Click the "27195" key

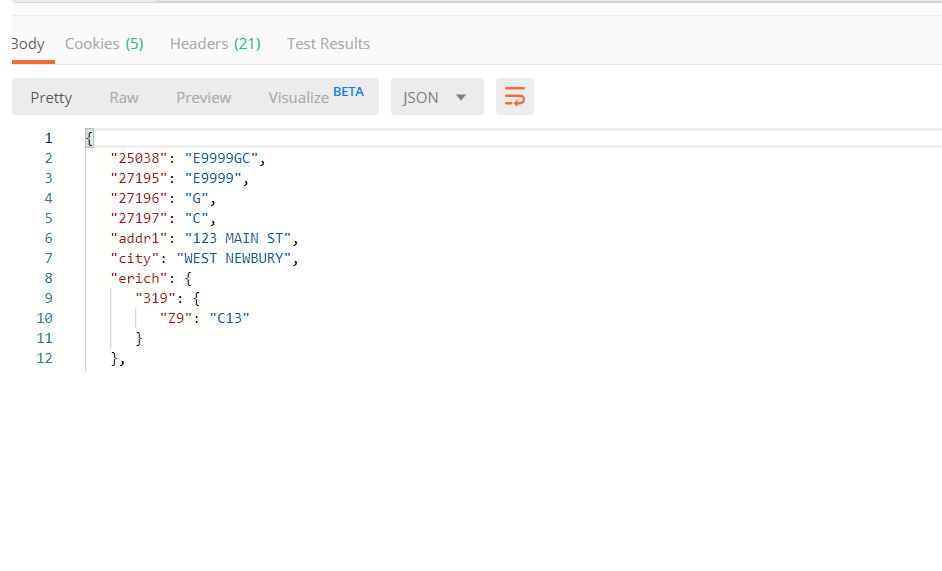(139, 178)
